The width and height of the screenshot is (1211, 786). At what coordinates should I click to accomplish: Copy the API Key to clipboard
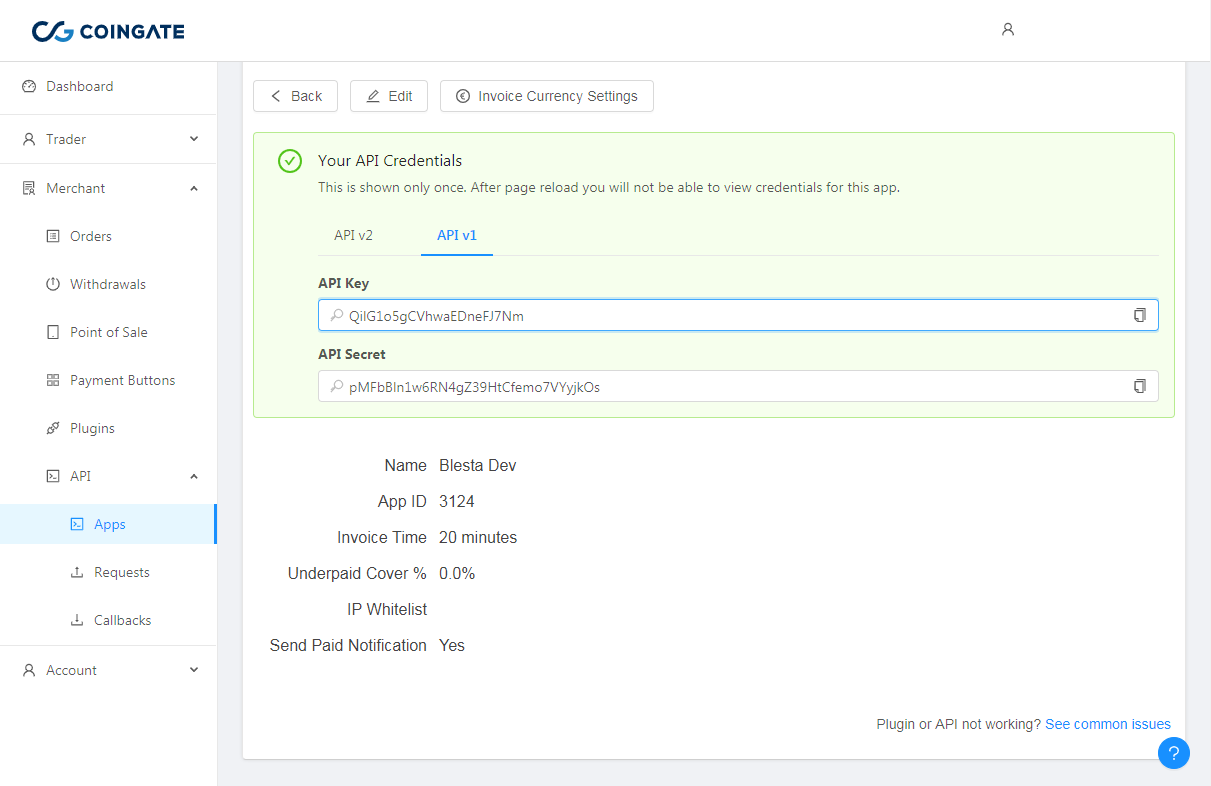click(x=1139, y=316)
